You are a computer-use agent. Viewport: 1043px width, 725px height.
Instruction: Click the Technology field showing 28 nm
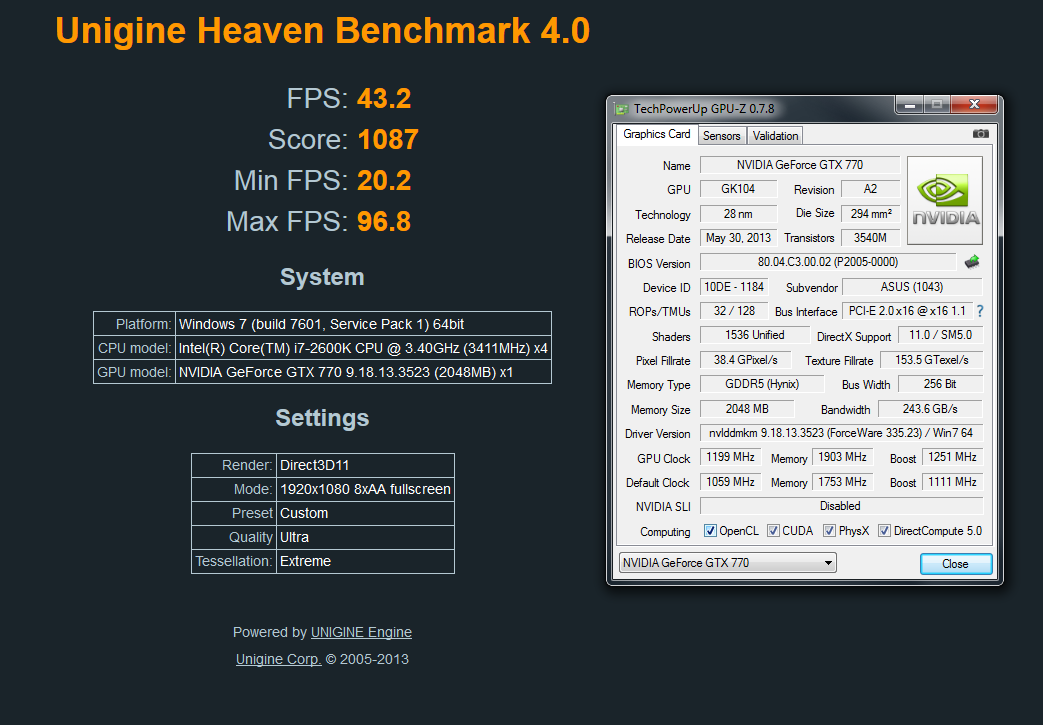[x=738, y=214]
